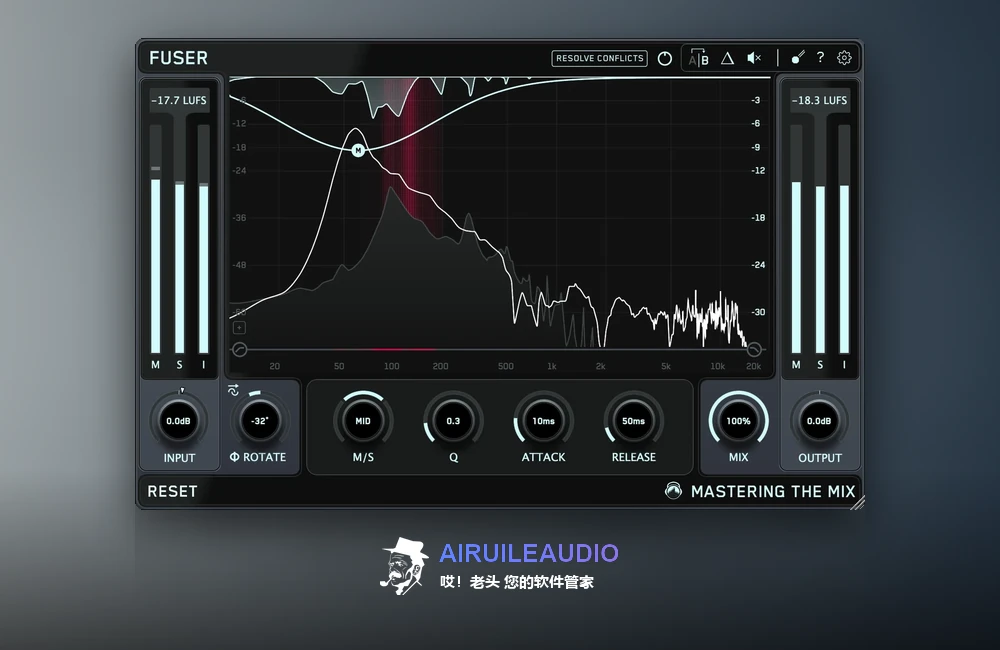This screenshot has width=1000, height=650.
Task: Click the input M meter label
Action: coord(156,365)
